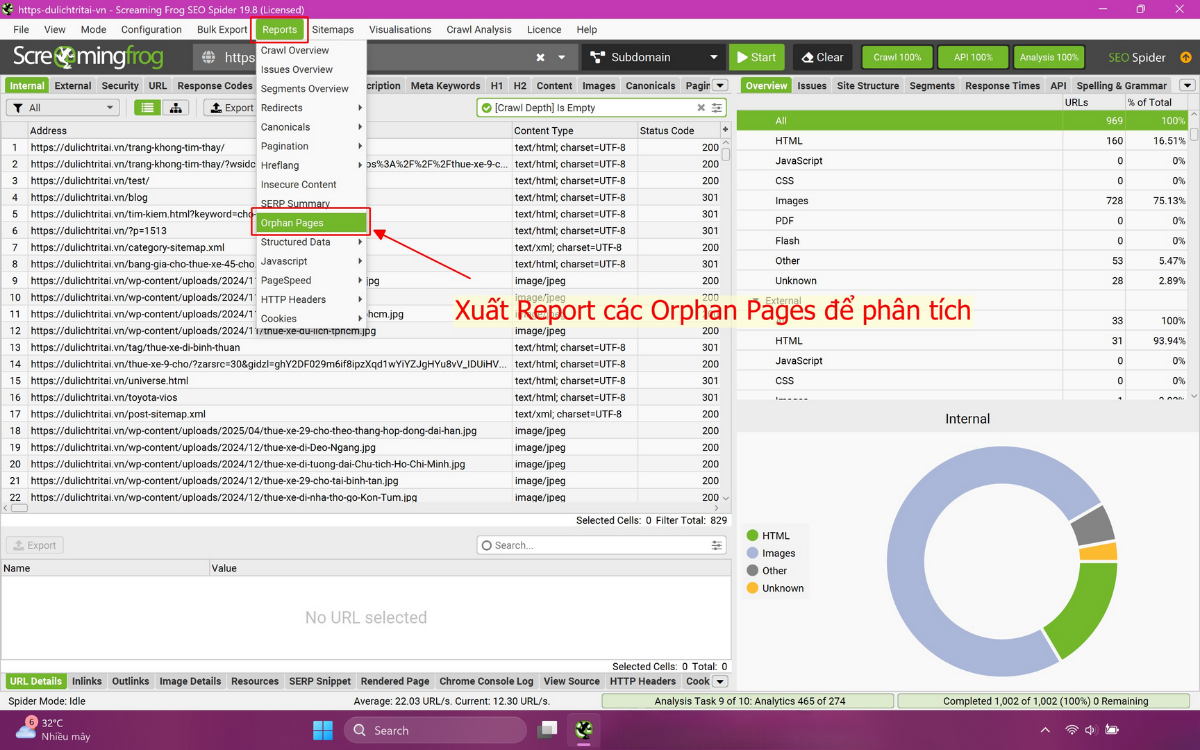Select the list view icon in toolbar
This screenshot has width=1200, height=750.
[145, 107]
